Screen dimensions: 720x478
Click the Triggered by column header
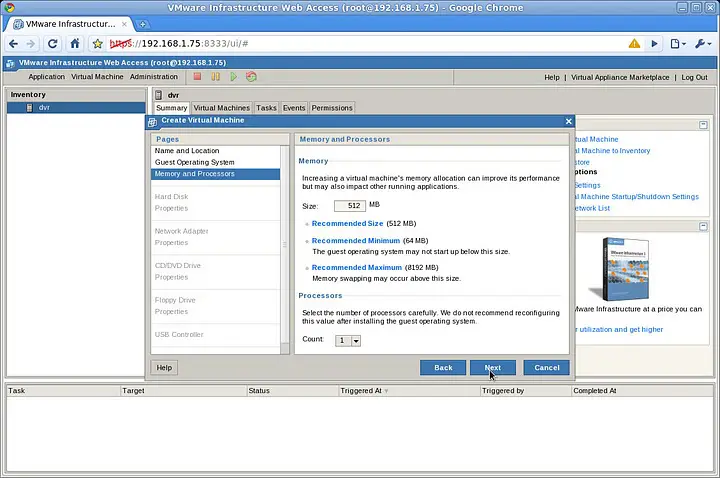click(x=525, y=391)
